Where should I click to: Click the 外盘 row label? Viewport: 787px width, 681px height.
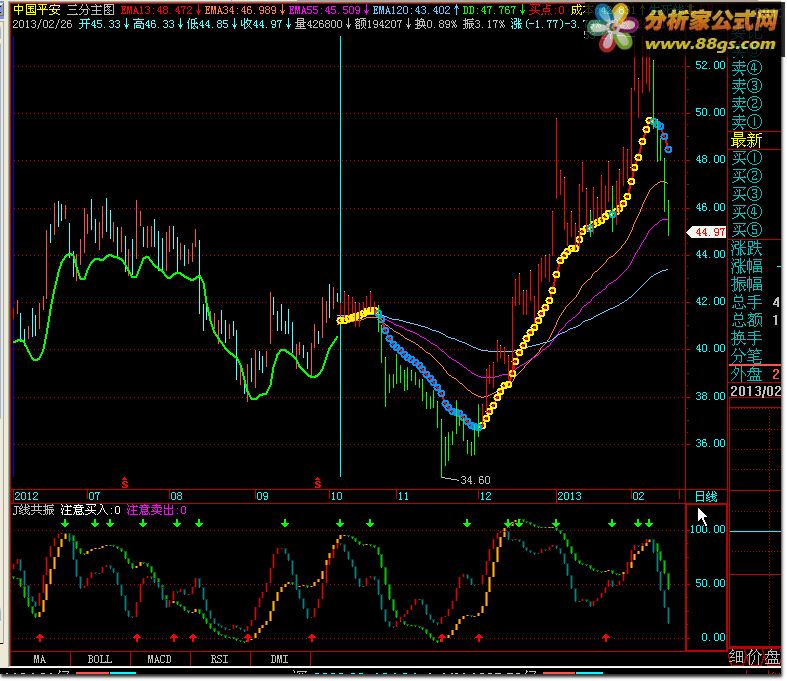(x=747, y=374)
